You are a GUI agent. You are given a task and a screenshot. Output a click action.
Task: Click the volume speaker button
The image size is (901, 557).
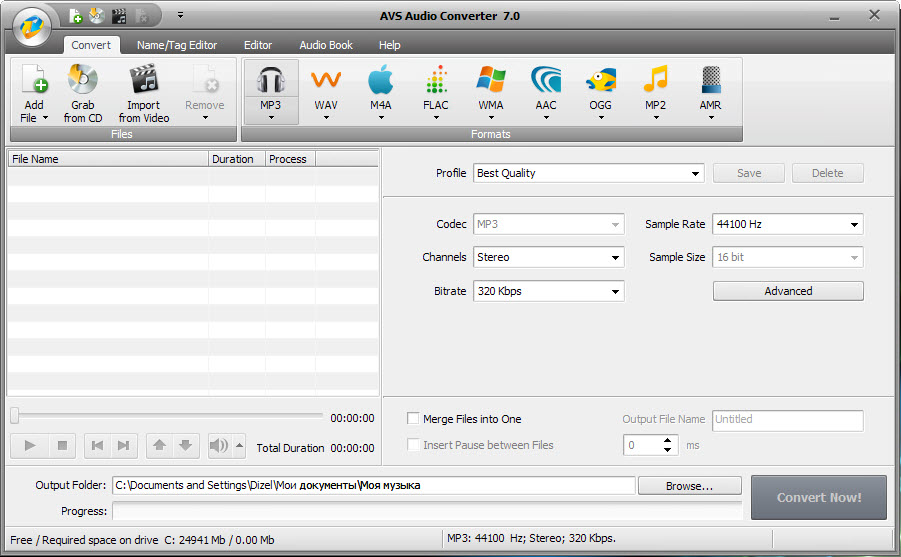click(218, 446)
